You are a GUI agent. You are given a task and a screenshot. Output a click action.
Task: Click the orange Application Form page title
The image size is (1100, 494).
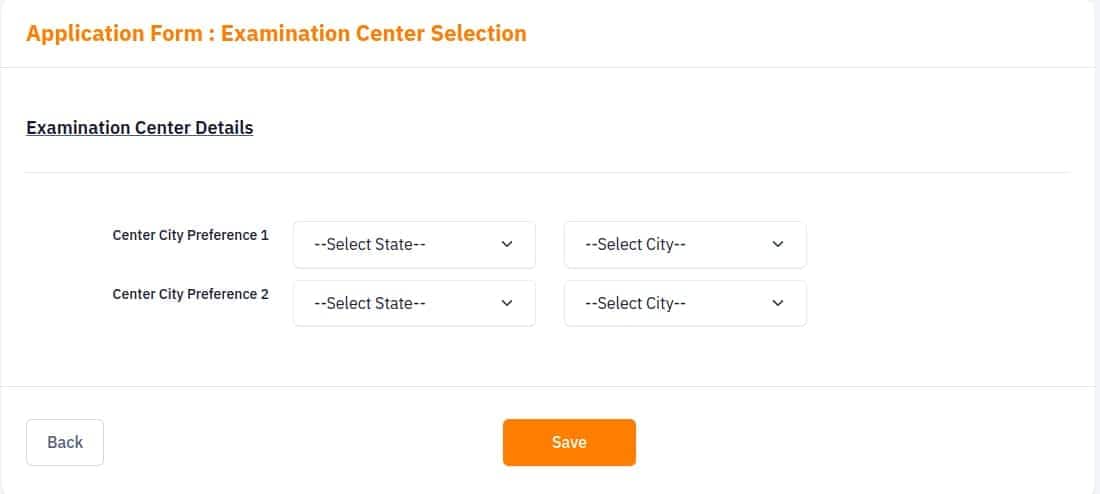tap(276, 34)
